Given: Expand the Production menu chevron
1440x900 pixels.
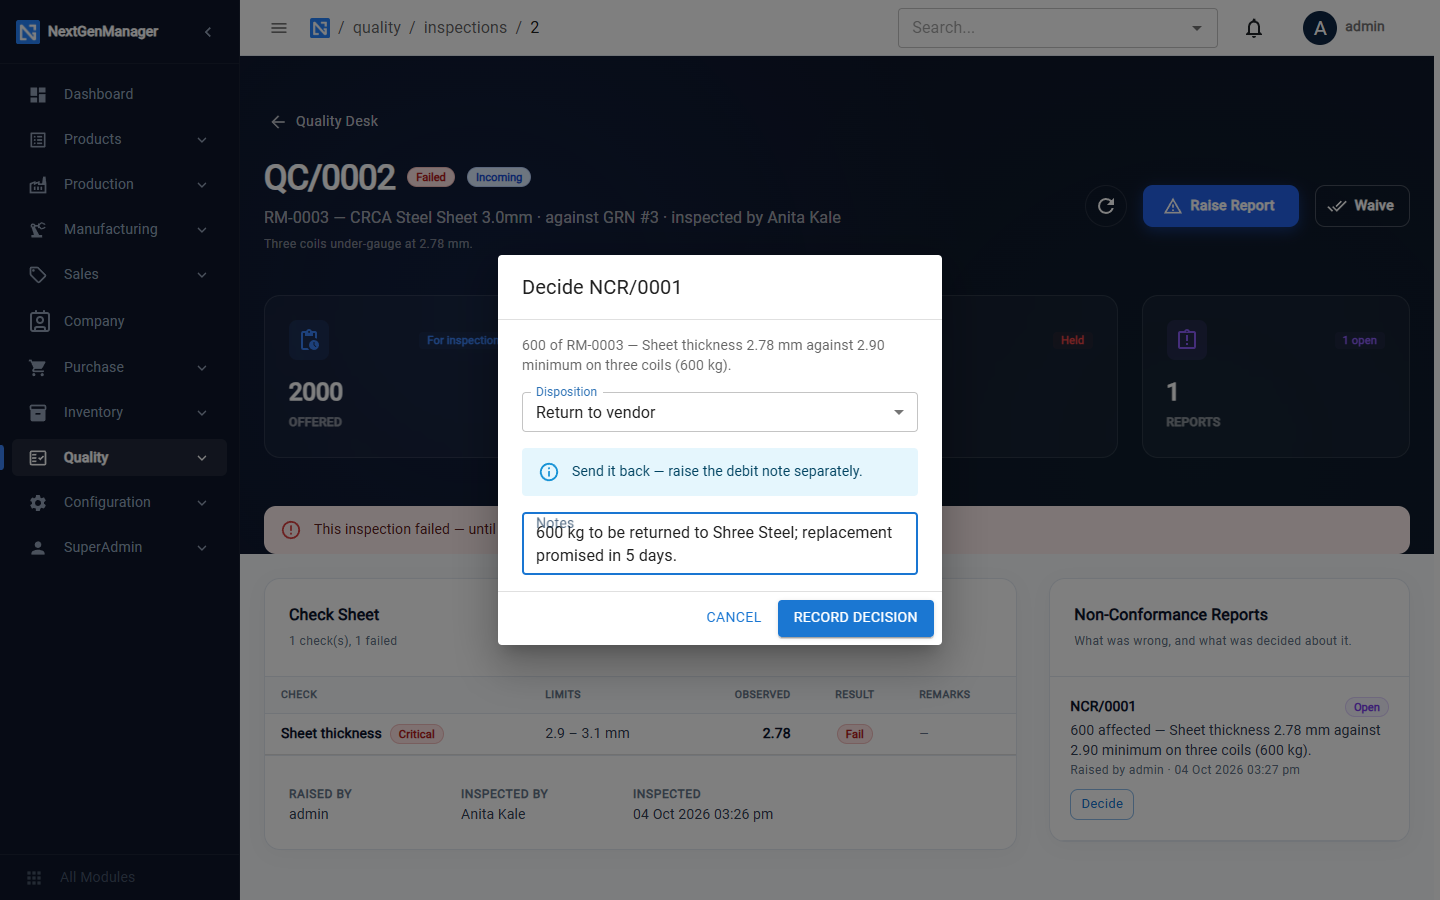Looking at the screenshot, I should pos(202,185).
